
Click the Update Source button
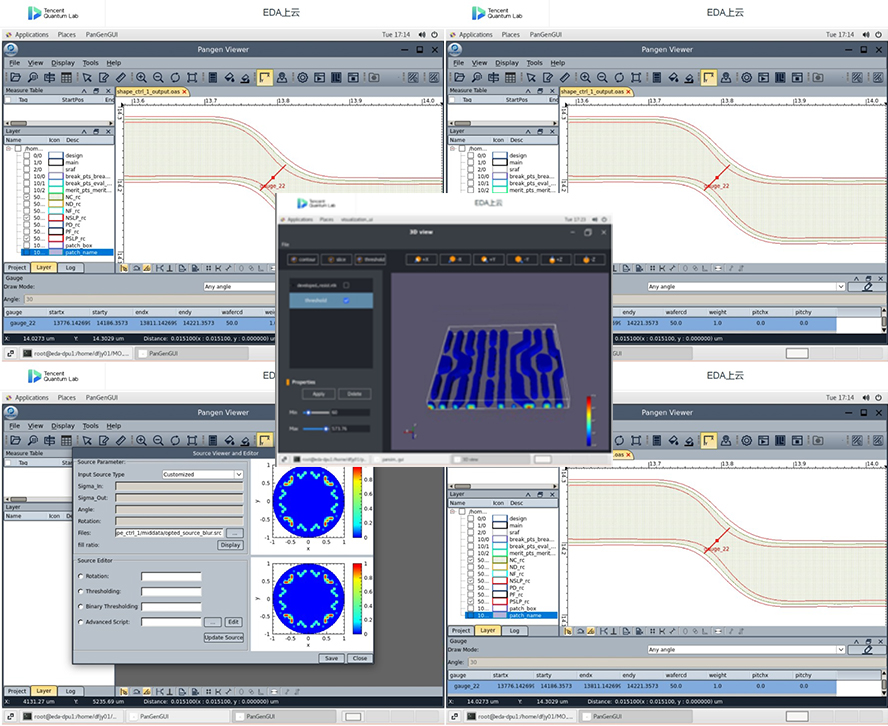[223, 637]
